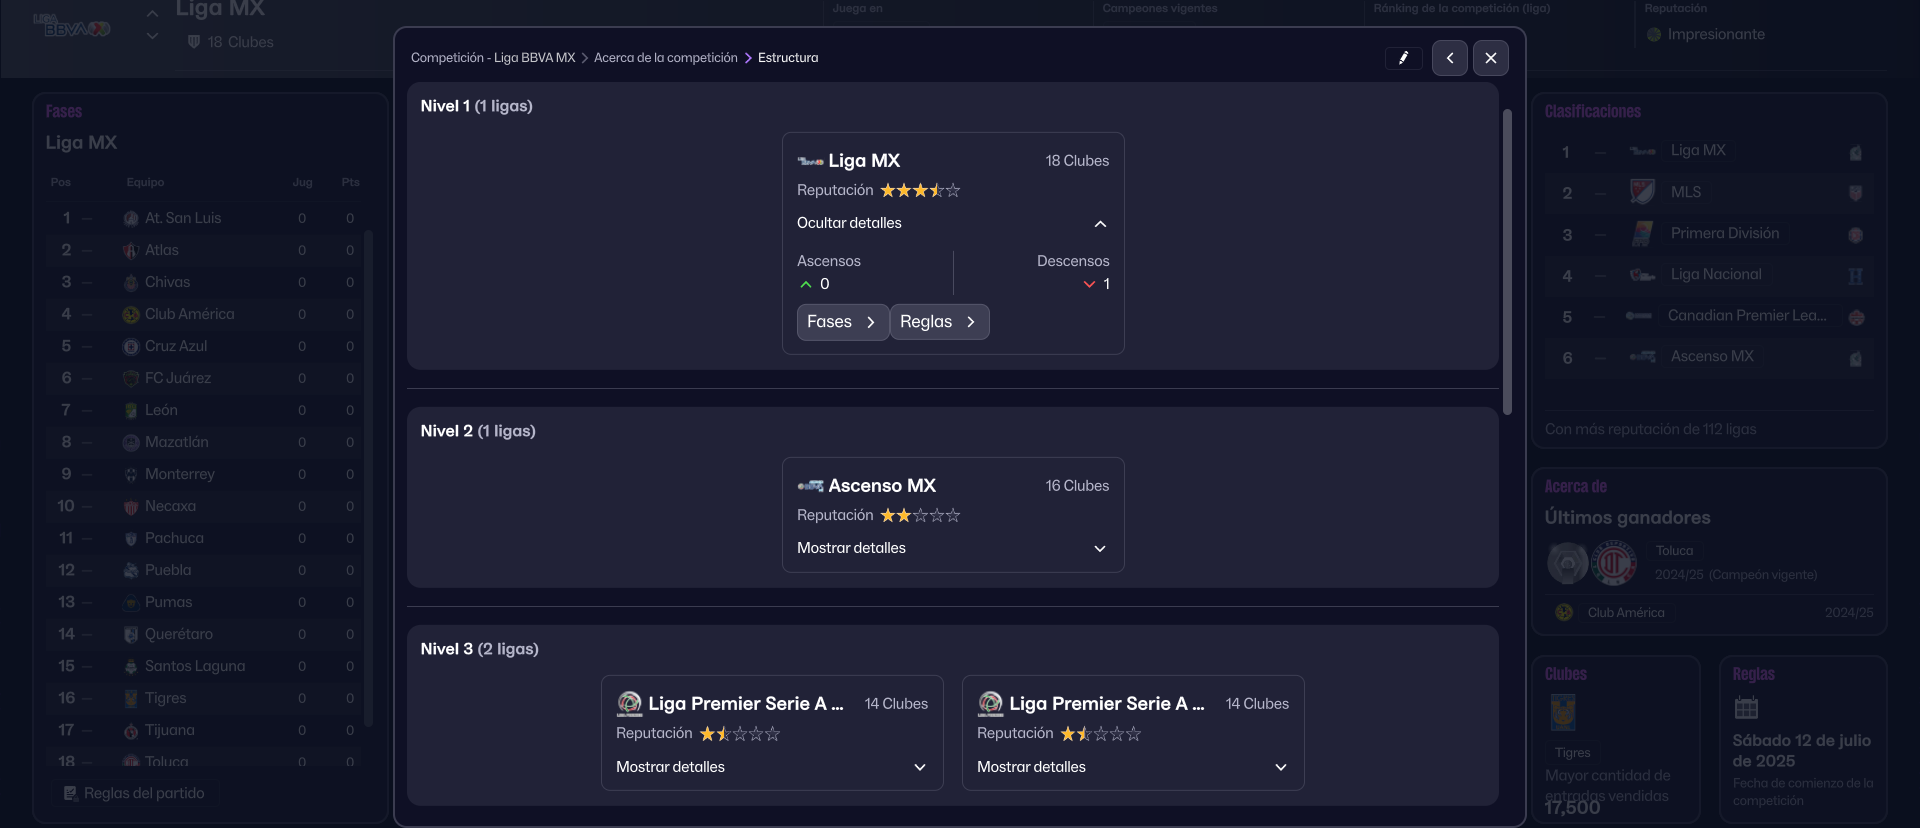Select 'Competición - Liga BBVA MX' breadcrumb
1920x828 pixels.
[493, 58]
